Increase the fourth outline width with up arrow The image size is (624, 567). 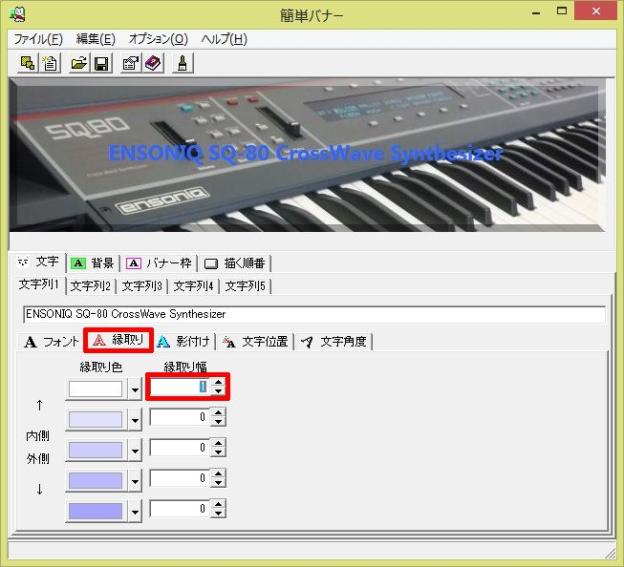click(218, 473)
